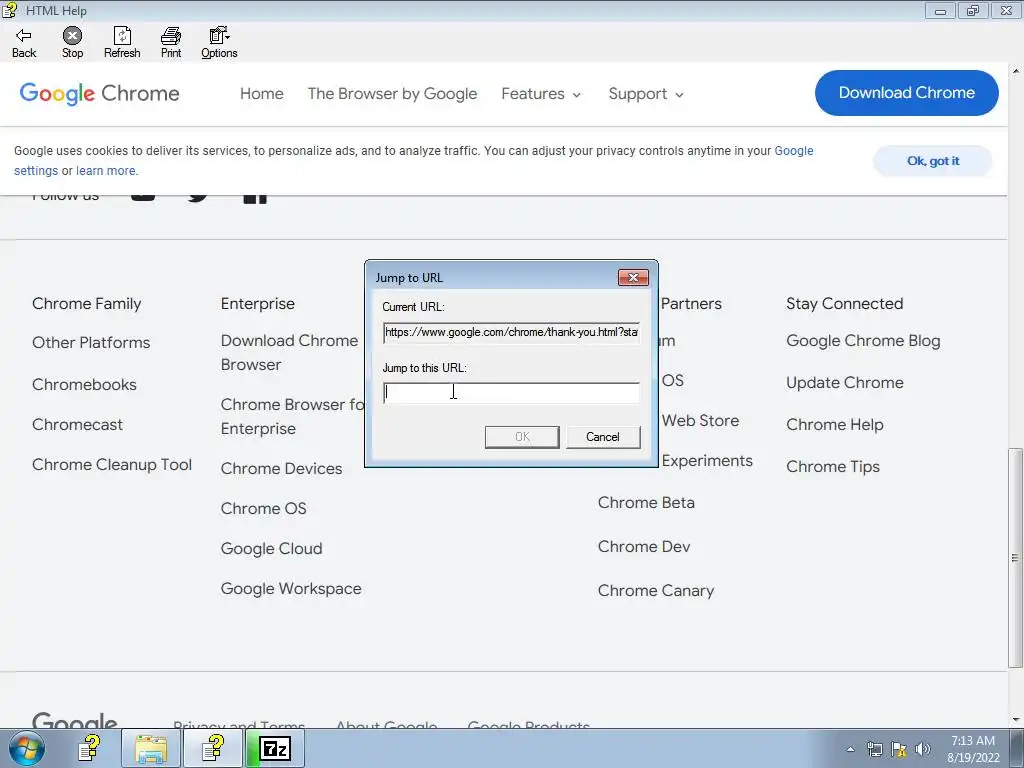Open the network tray icon
Screen dimensions: 1024x768
click(x=874, y=749)
